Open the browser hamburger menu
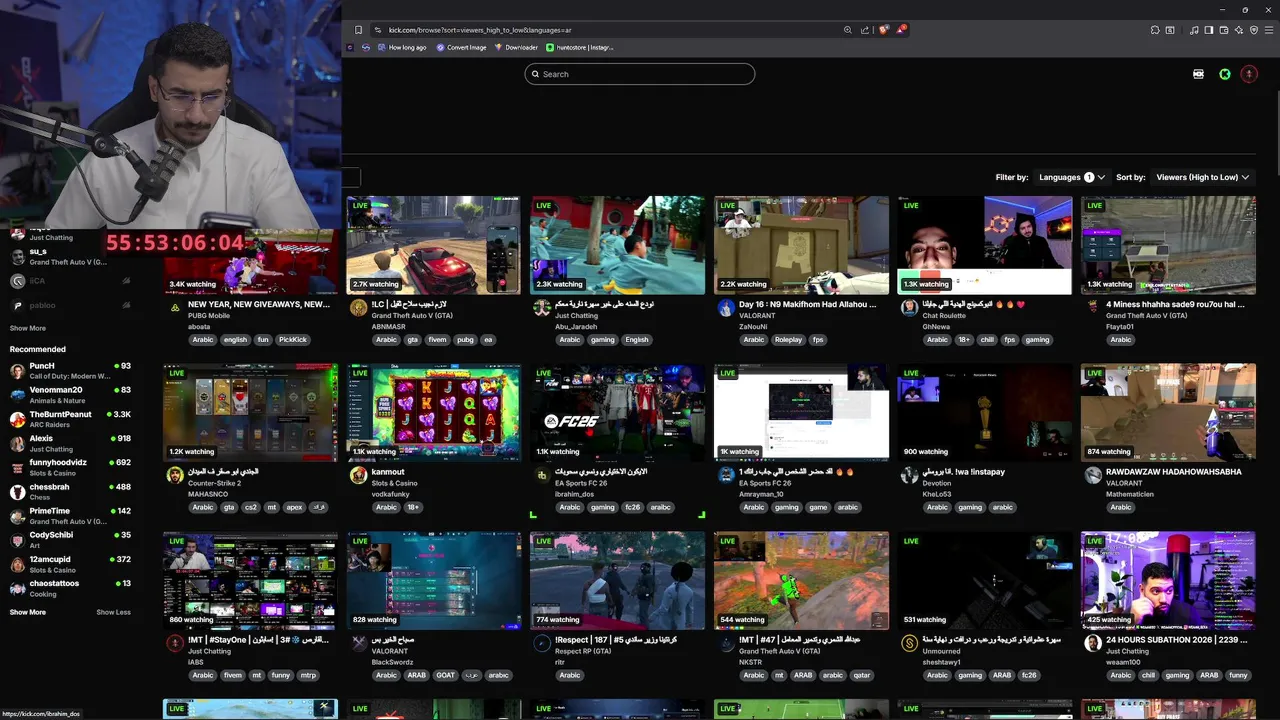 tap(1269, 30)
